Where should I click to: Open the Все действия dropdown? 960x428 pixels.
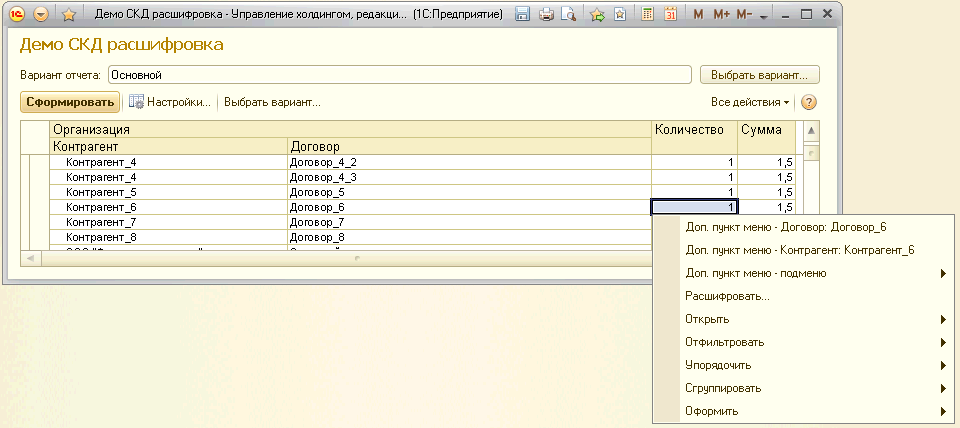tap(750, 102)
